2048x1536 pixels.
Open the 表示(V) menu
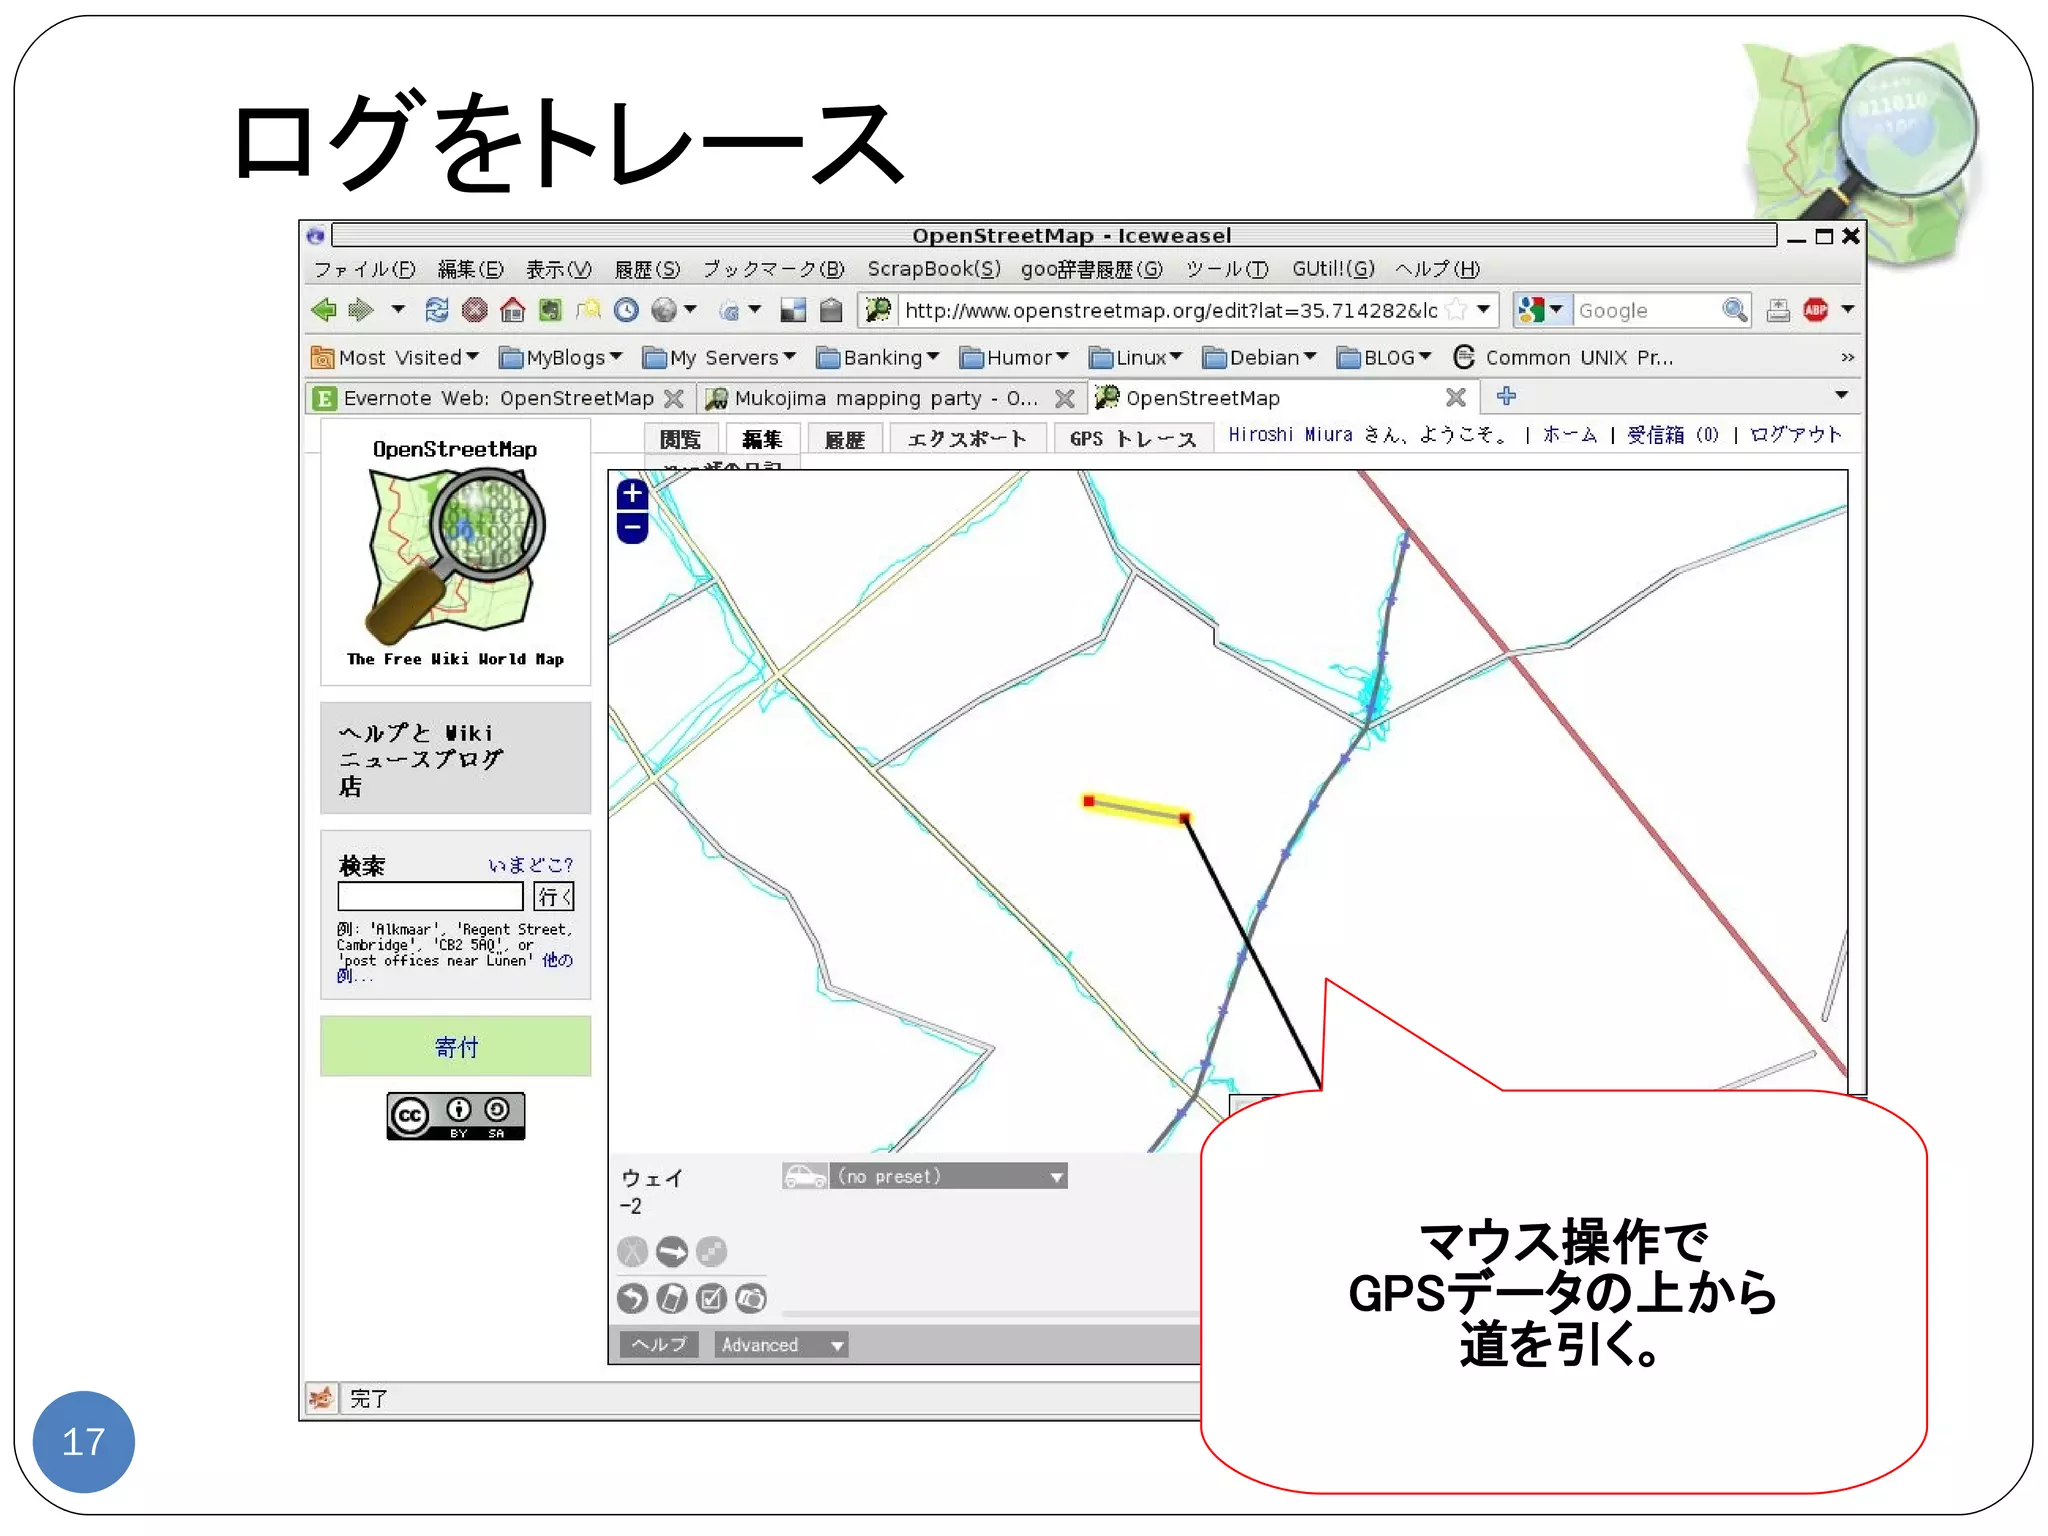559,269
